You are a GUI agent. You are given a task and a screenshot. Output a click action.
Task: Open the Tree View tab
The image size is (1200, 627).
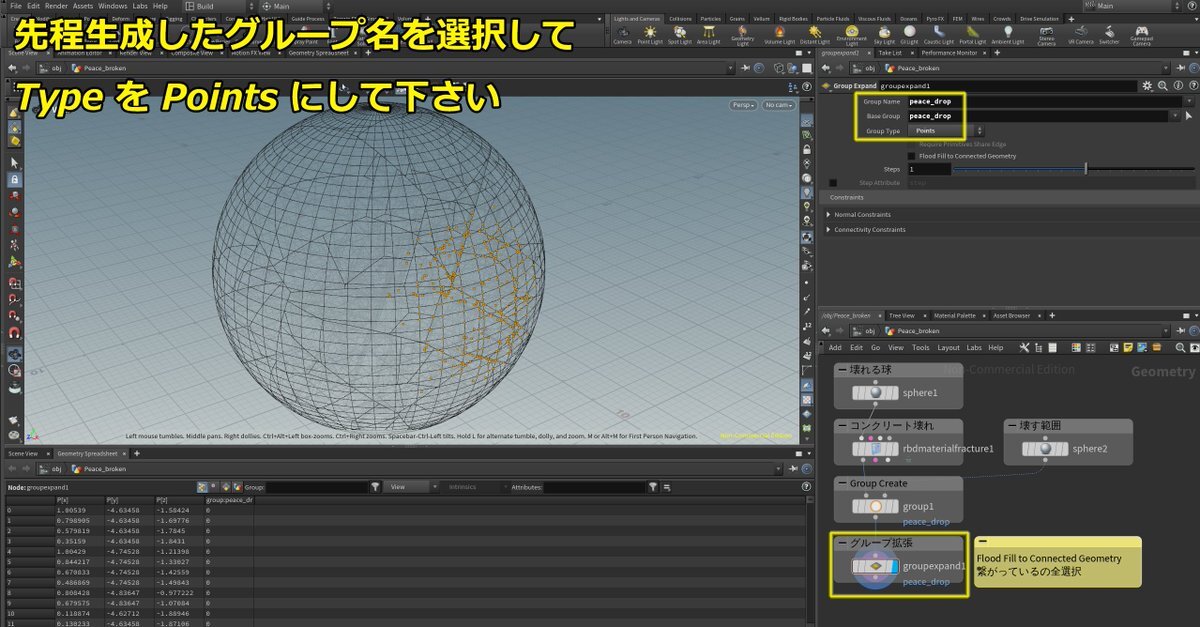point(901,315)
